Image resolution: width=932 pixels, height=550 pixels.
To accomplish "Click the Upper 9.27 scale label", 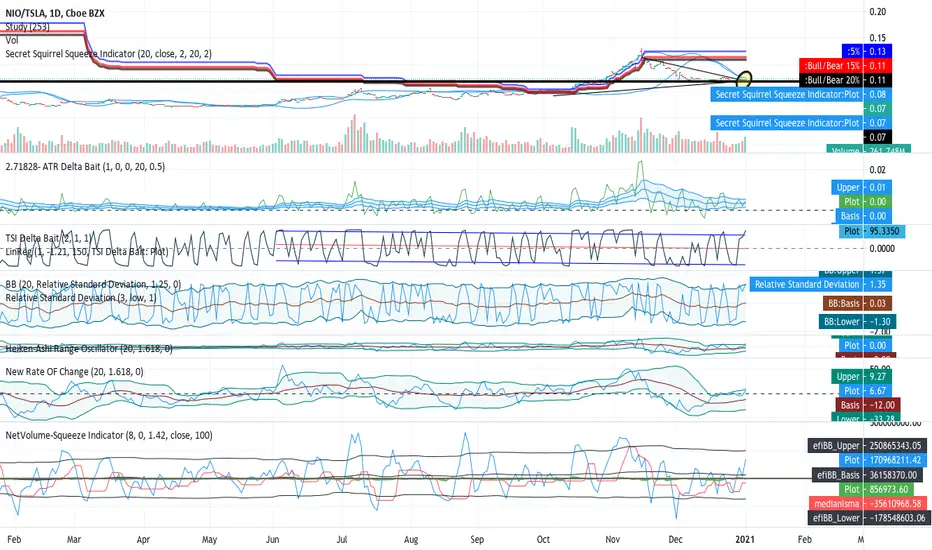I will pos(861,376).
